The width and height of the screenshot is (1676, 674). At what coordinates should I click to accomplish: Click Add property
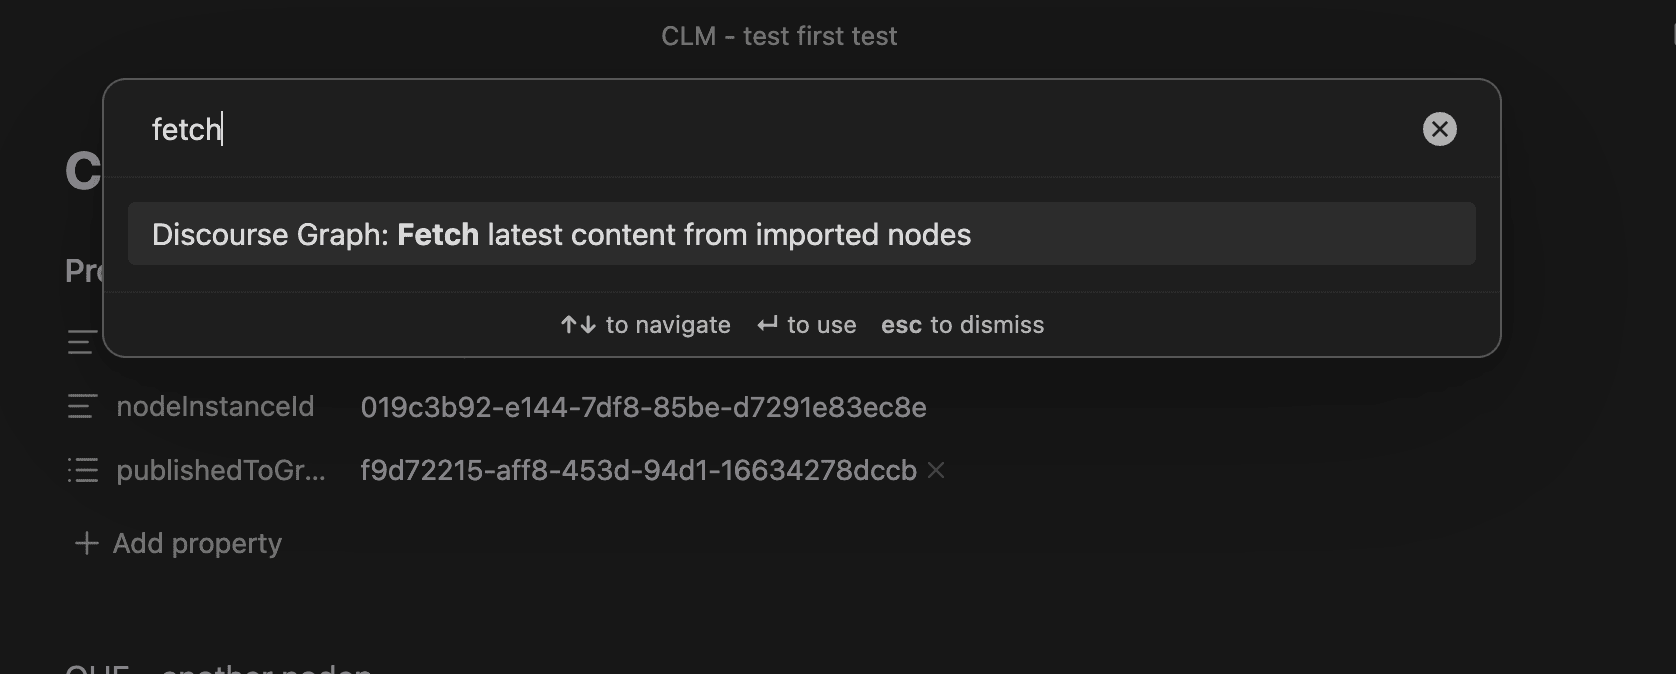click(197, 543)
